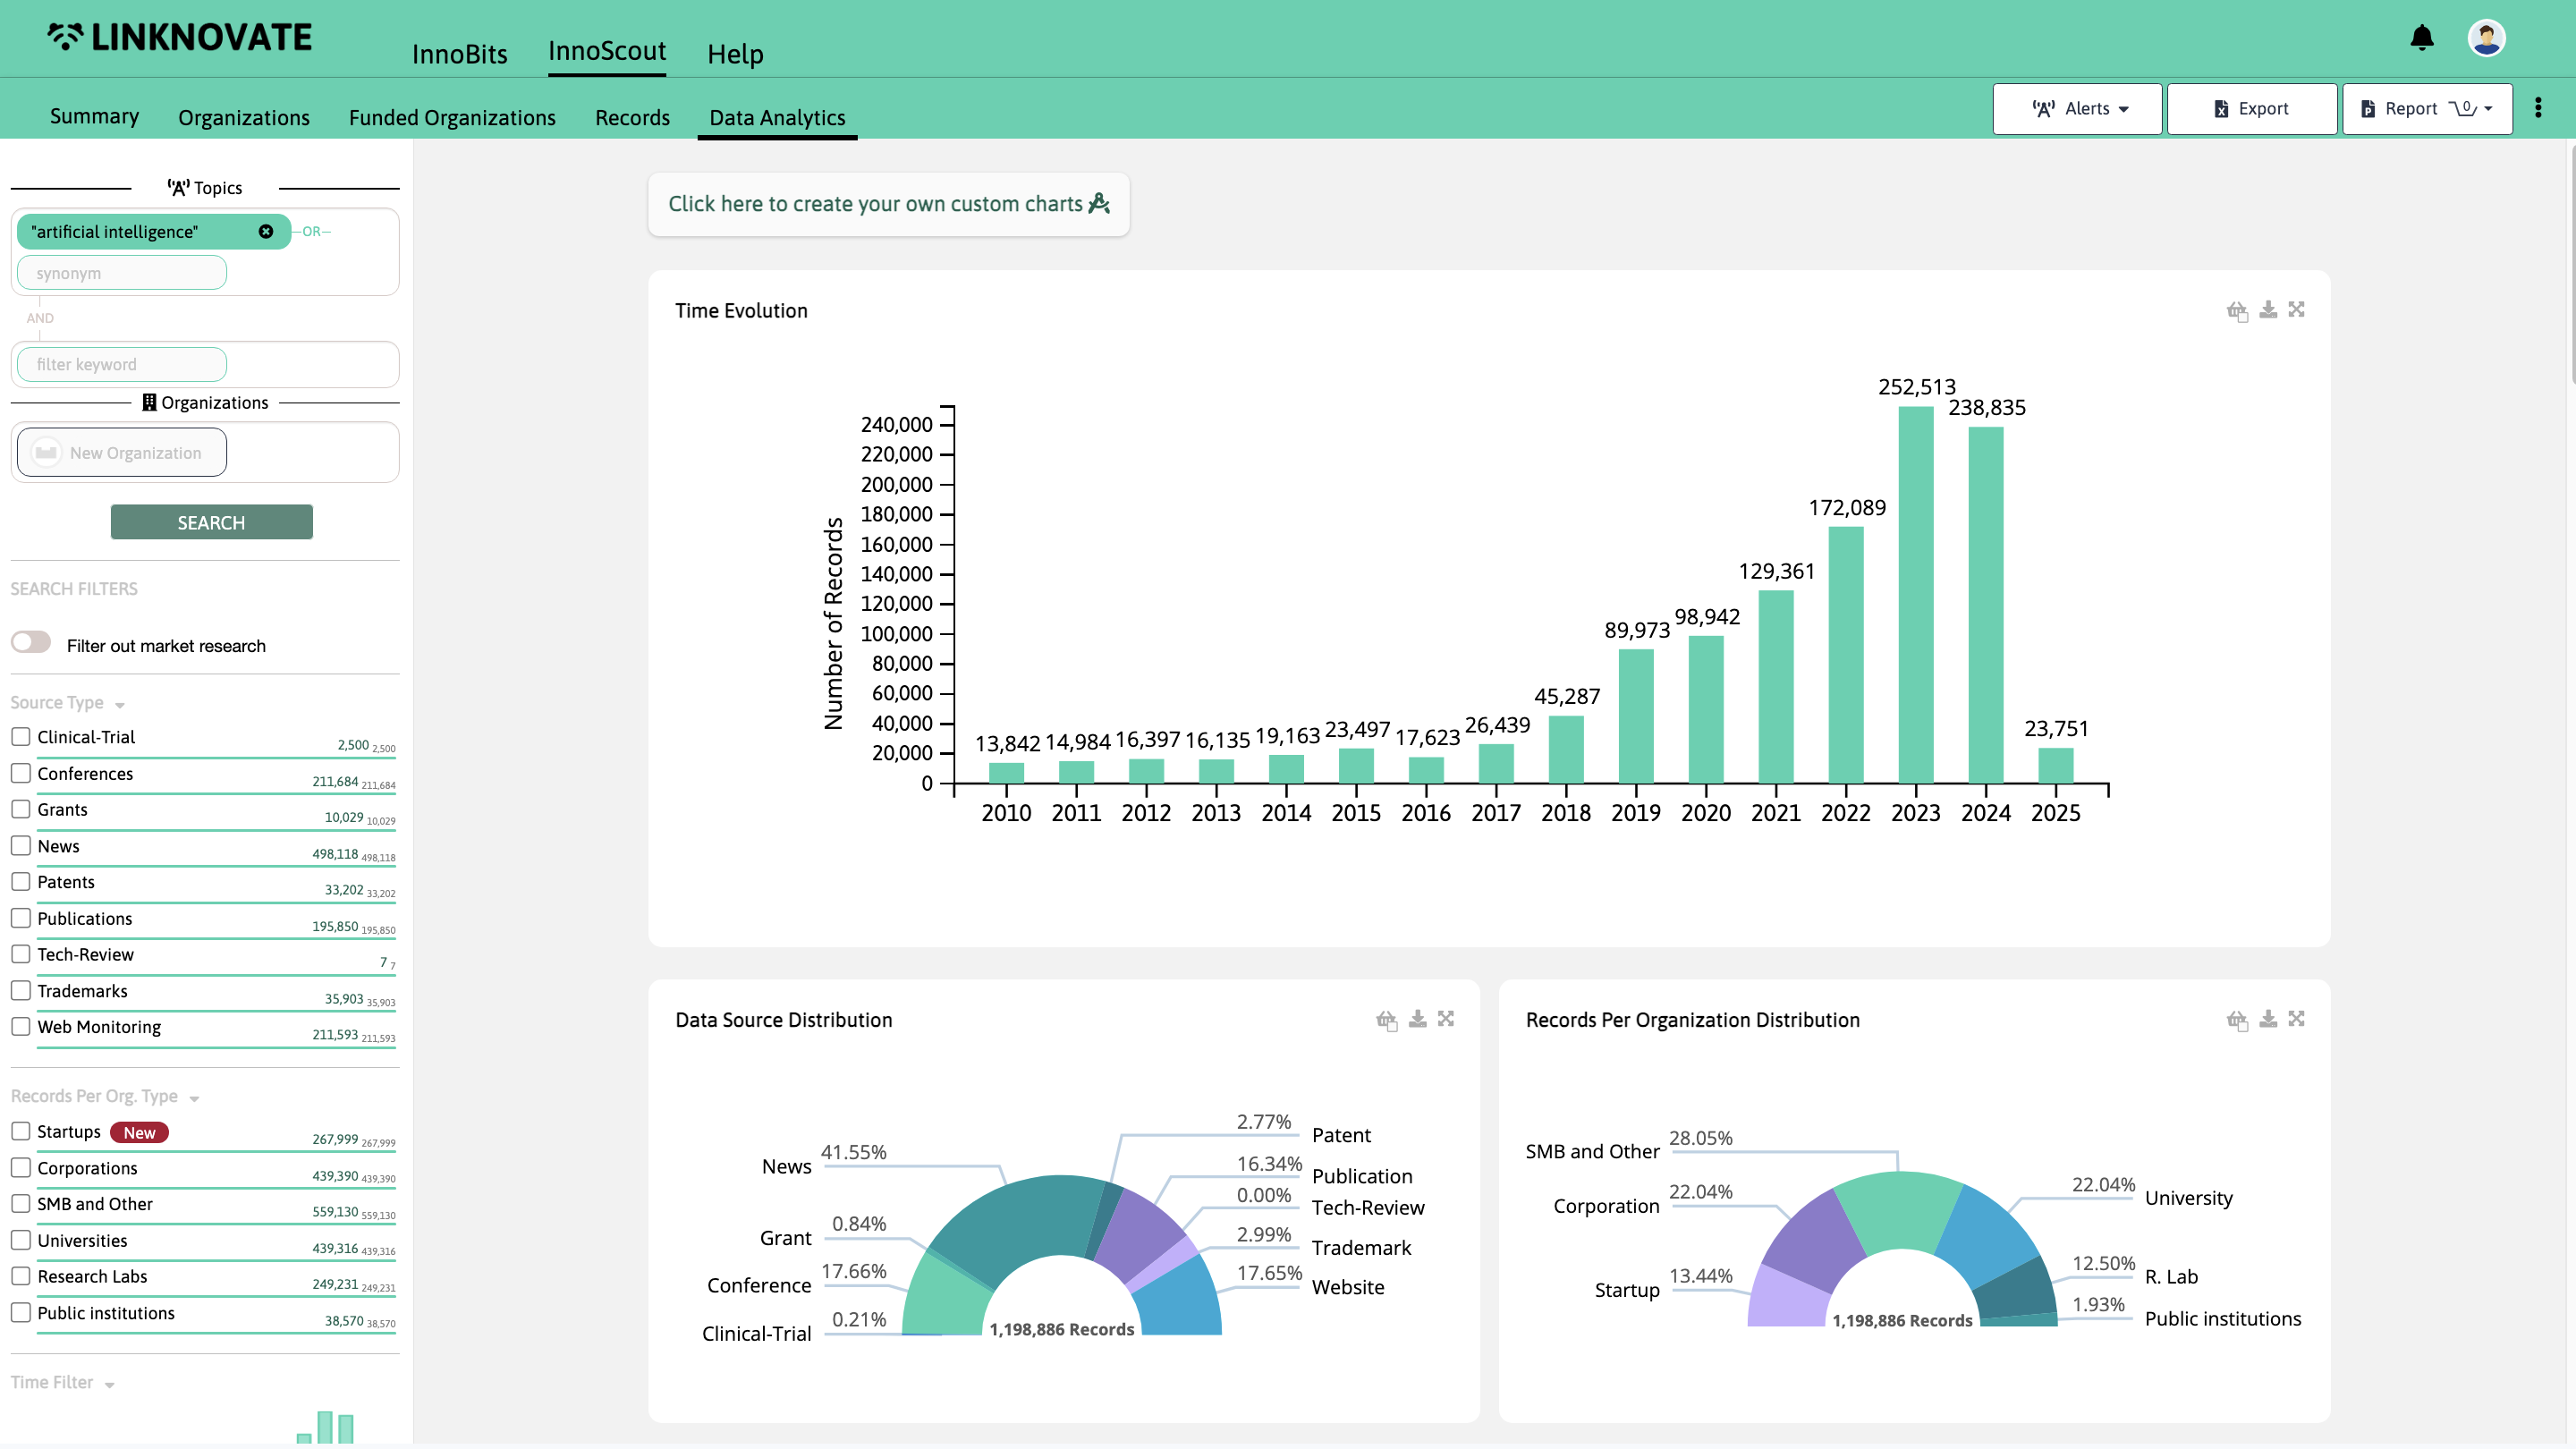This screenshot has width=2576, height=1449.
Task: Check the Corporations organization type
Action: pyautogui.click(x=21, y=1168)
